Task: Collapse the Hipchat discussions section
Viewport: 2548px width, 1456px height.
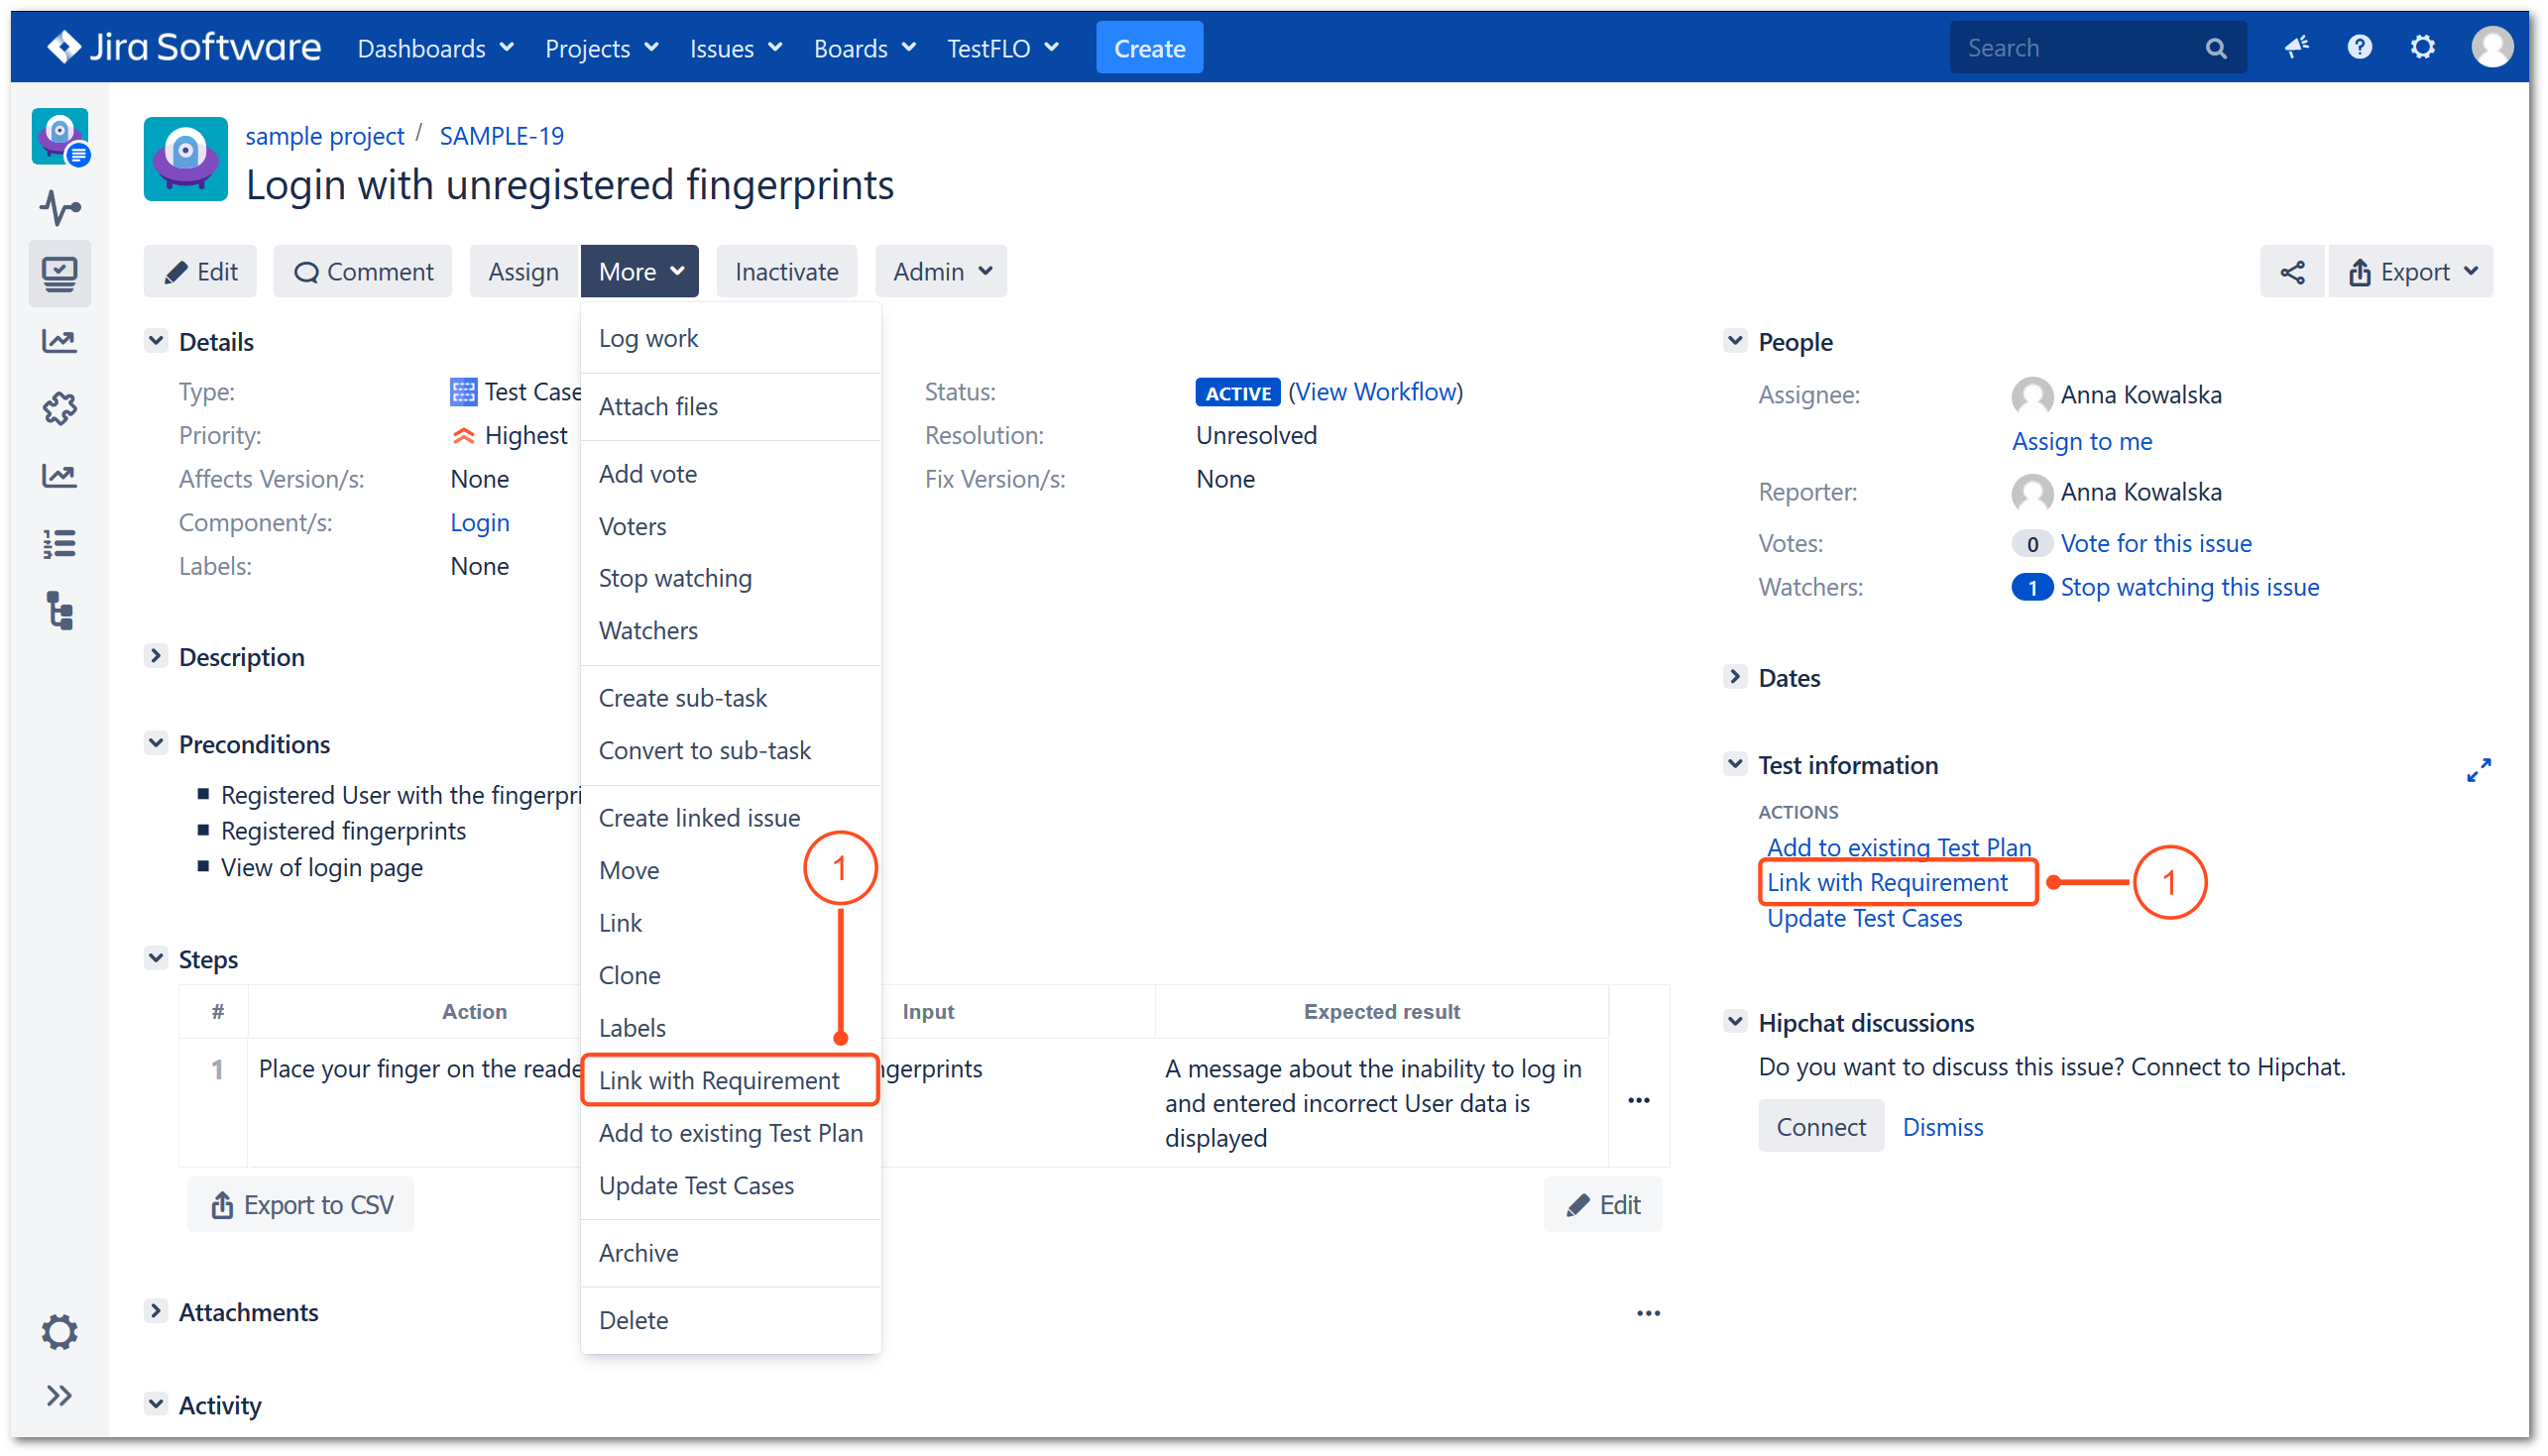Action: coord(1735,1022)
